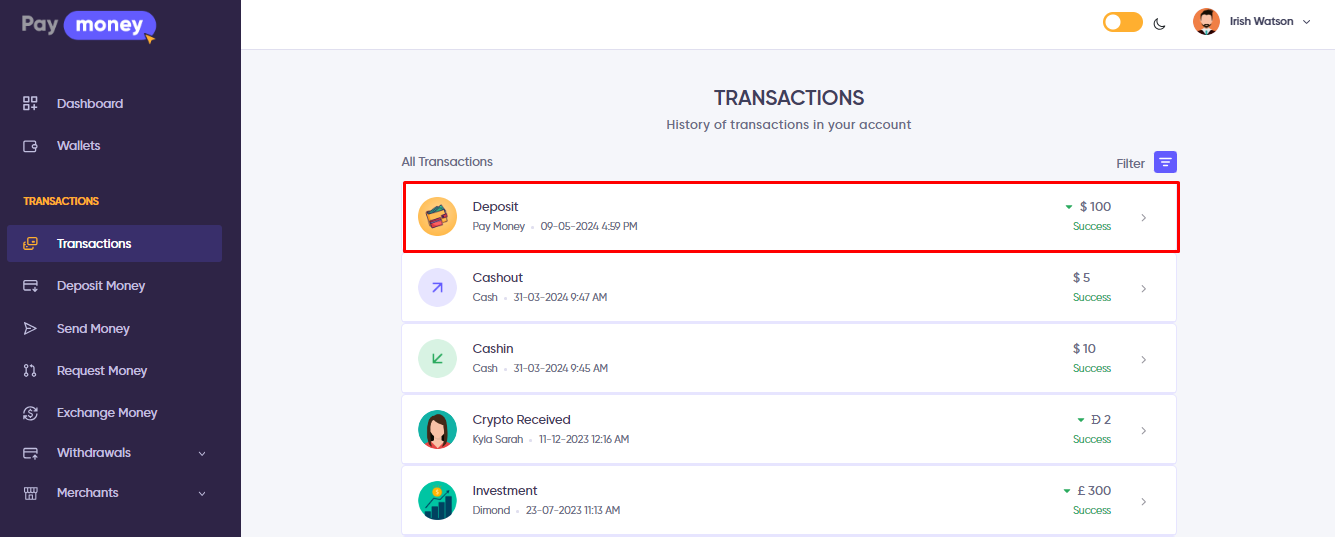Viewport: 1335px width, 537px height.
Task: Click the Dashboard sidebar icon
Action: click(x=31, y=104)
